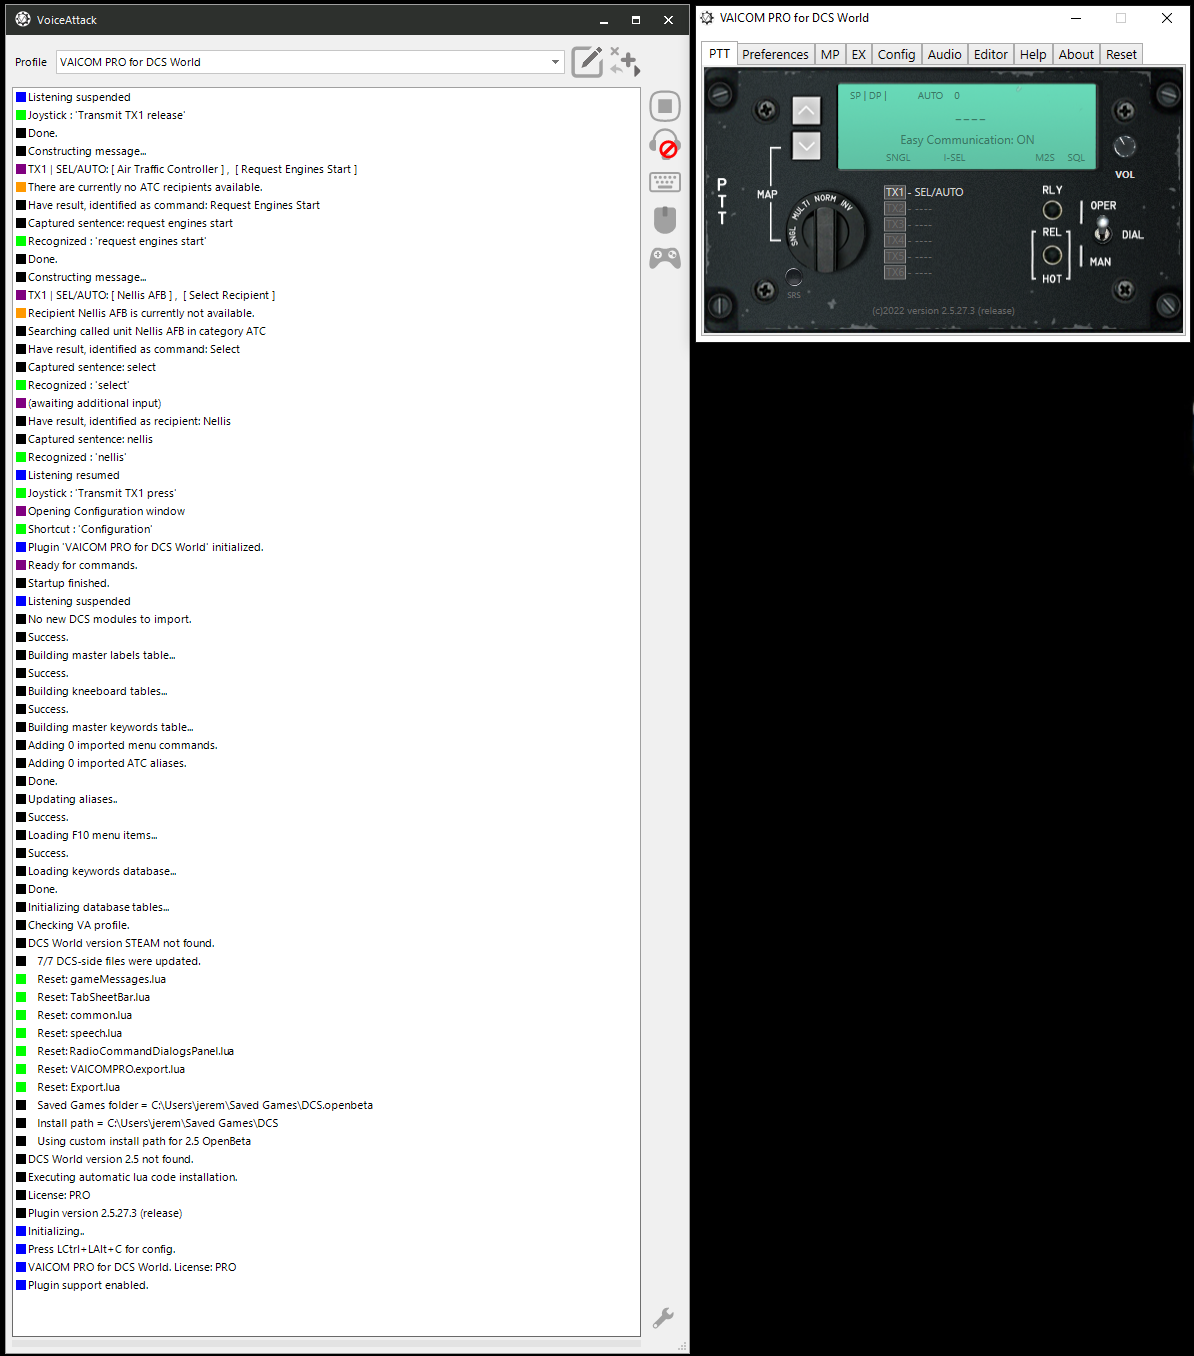
Task: Select log line 'Plugin support enabled.'
Action: (87, 1285)
